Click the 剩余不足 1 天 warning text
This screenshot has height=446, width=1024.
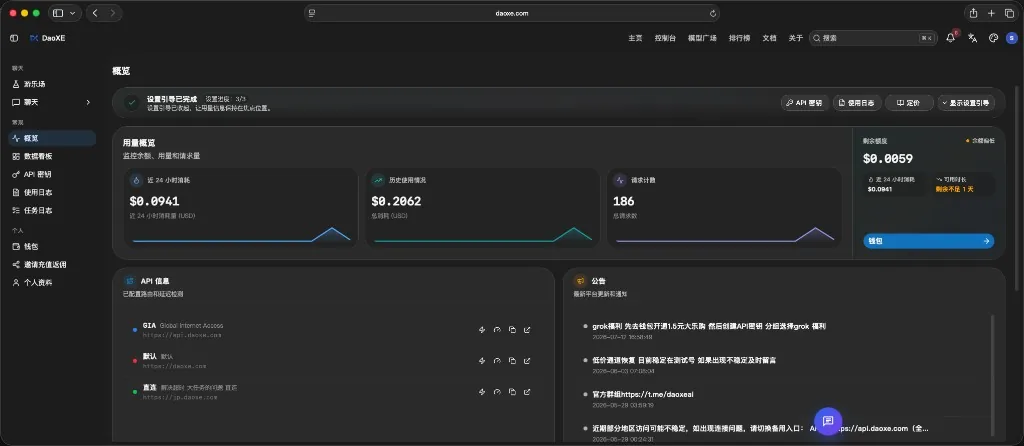click(954, 189)
